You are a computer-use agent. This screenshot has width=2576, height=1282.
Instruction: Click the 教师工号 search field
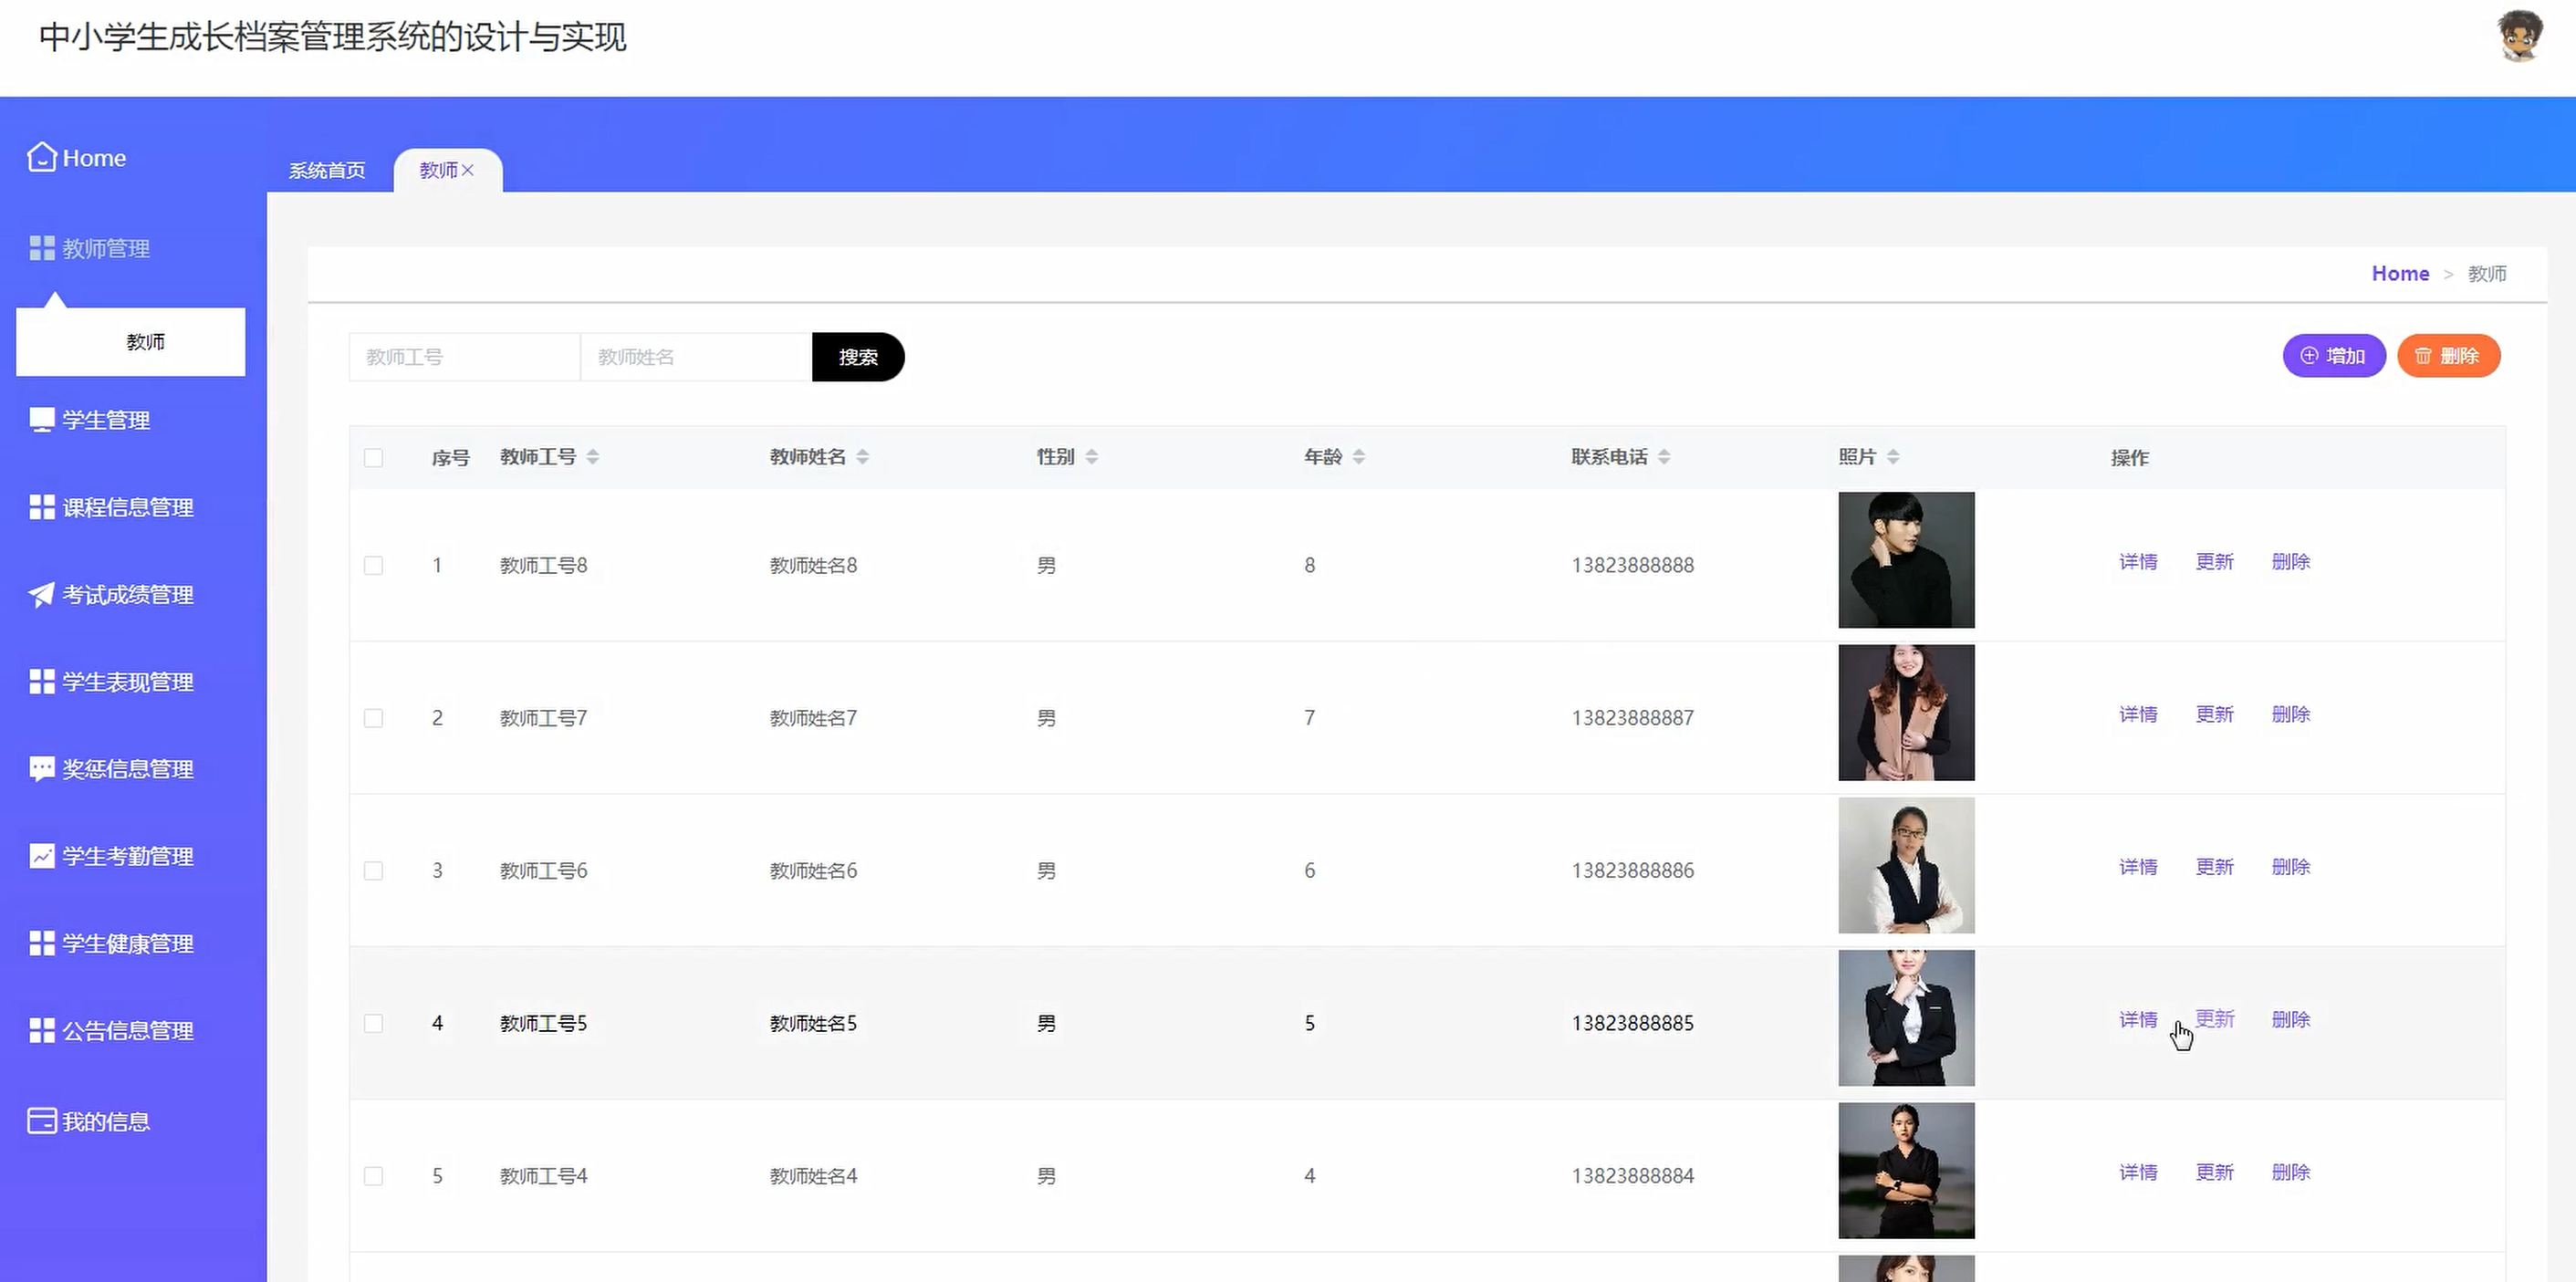point(465,357)
